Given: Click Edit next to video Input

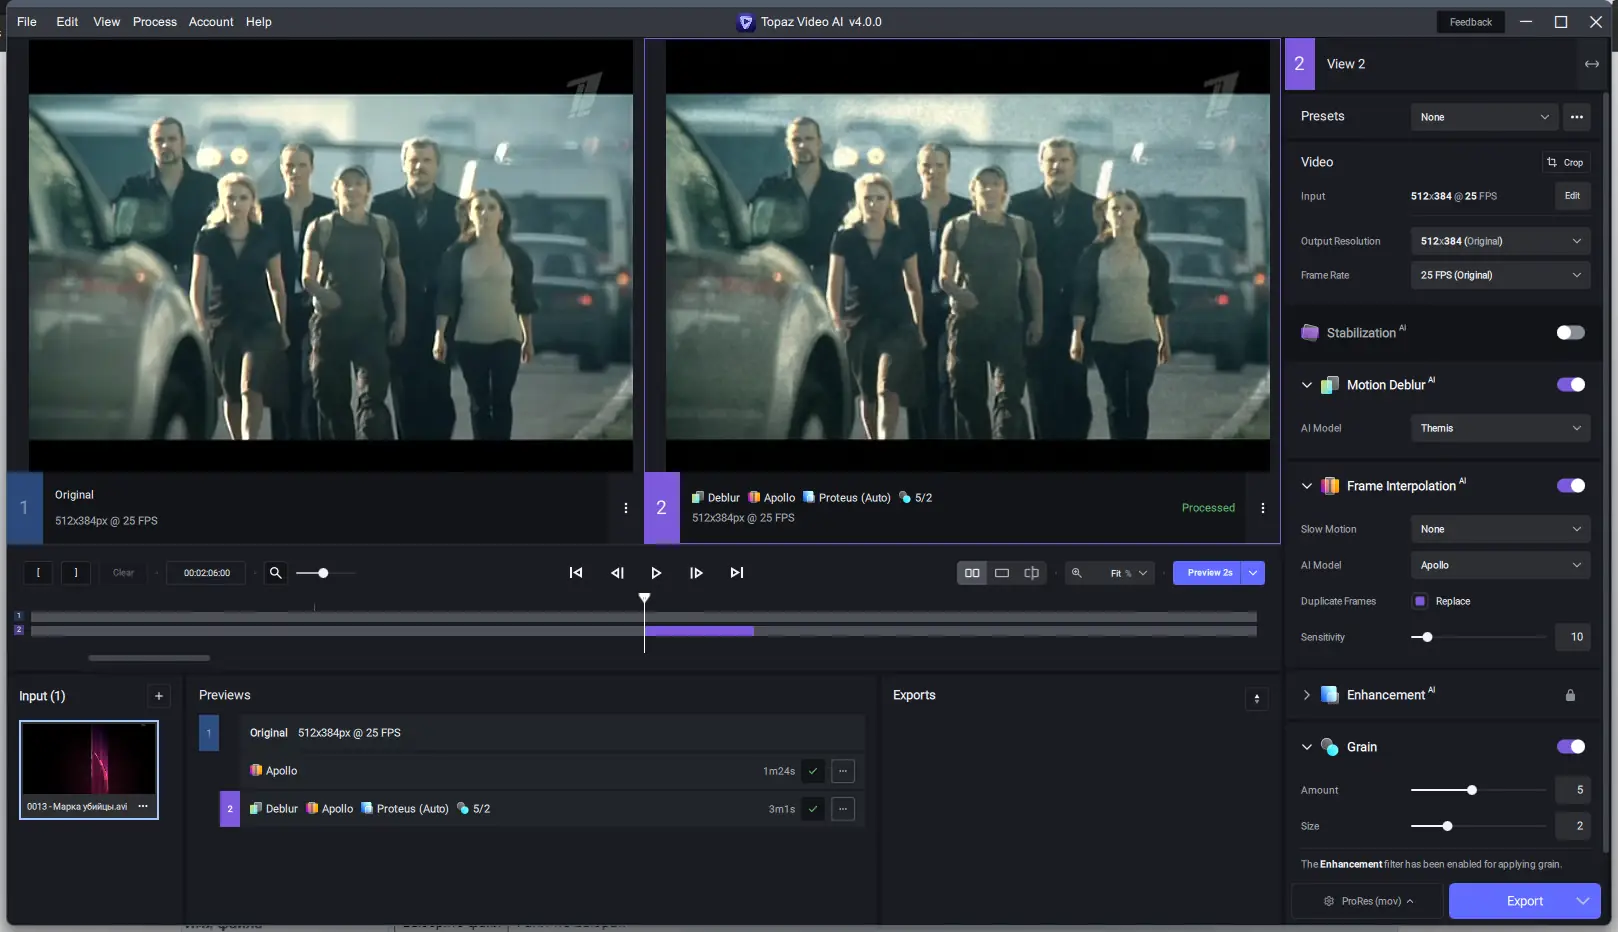Looking at the screenshot, I should 1573,196.
